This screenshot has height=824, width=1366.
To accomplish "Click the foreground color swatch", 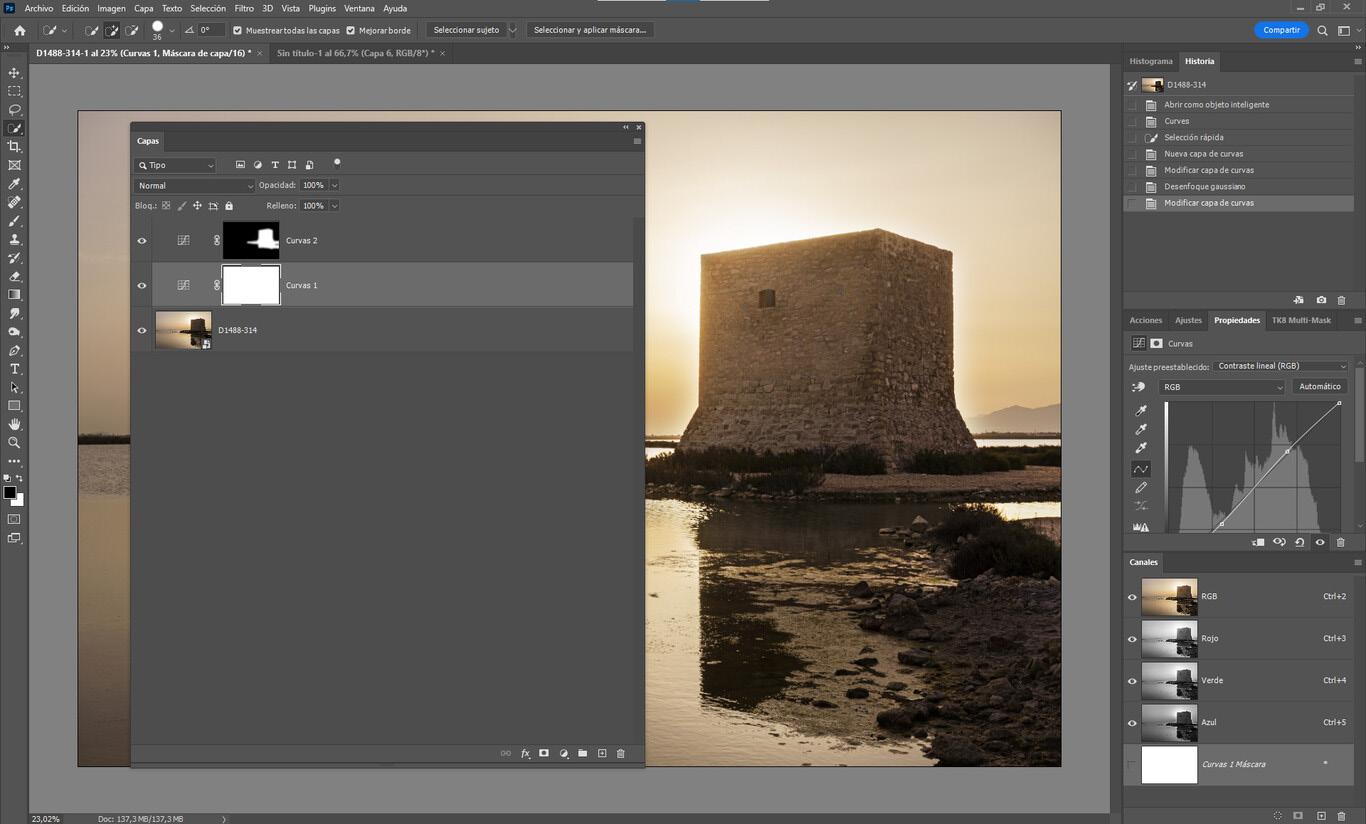I will [x=9, y=492].
